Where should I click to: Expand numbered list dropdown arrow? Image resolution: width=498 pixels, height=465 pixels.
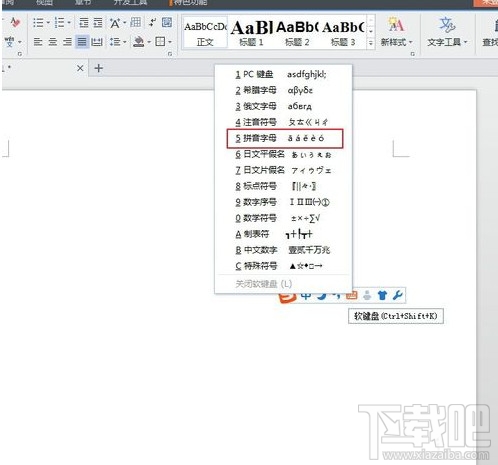coord(69,23)
